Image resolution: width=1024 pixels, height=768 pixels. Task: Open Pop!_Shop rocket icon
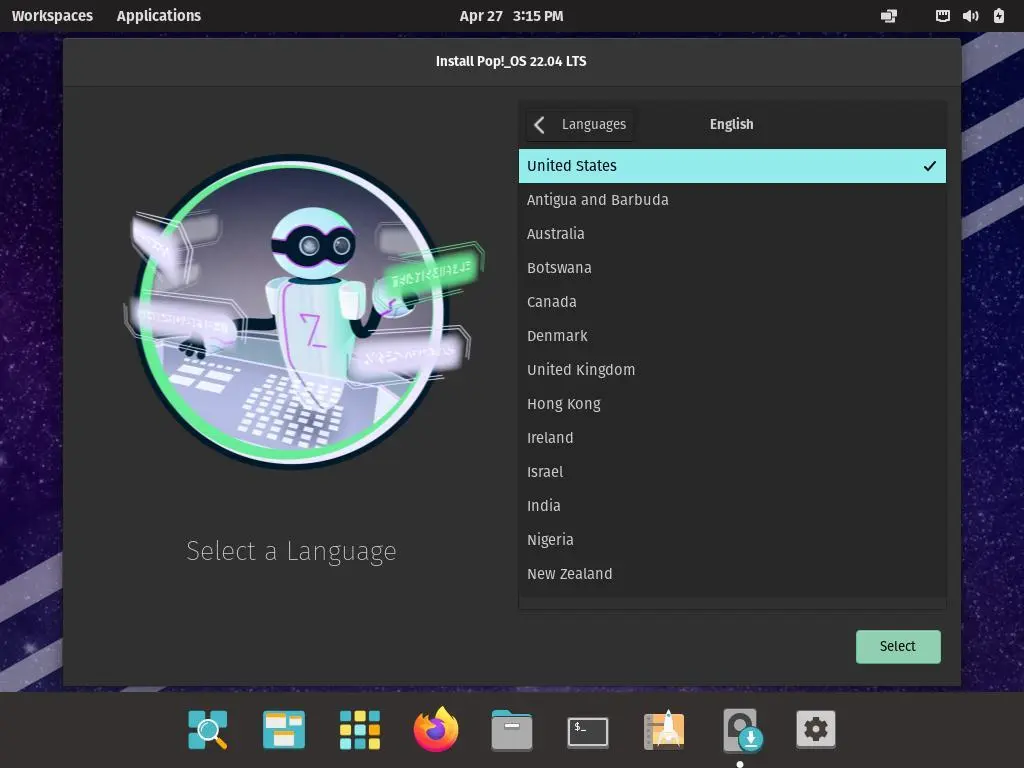[664, 730]
